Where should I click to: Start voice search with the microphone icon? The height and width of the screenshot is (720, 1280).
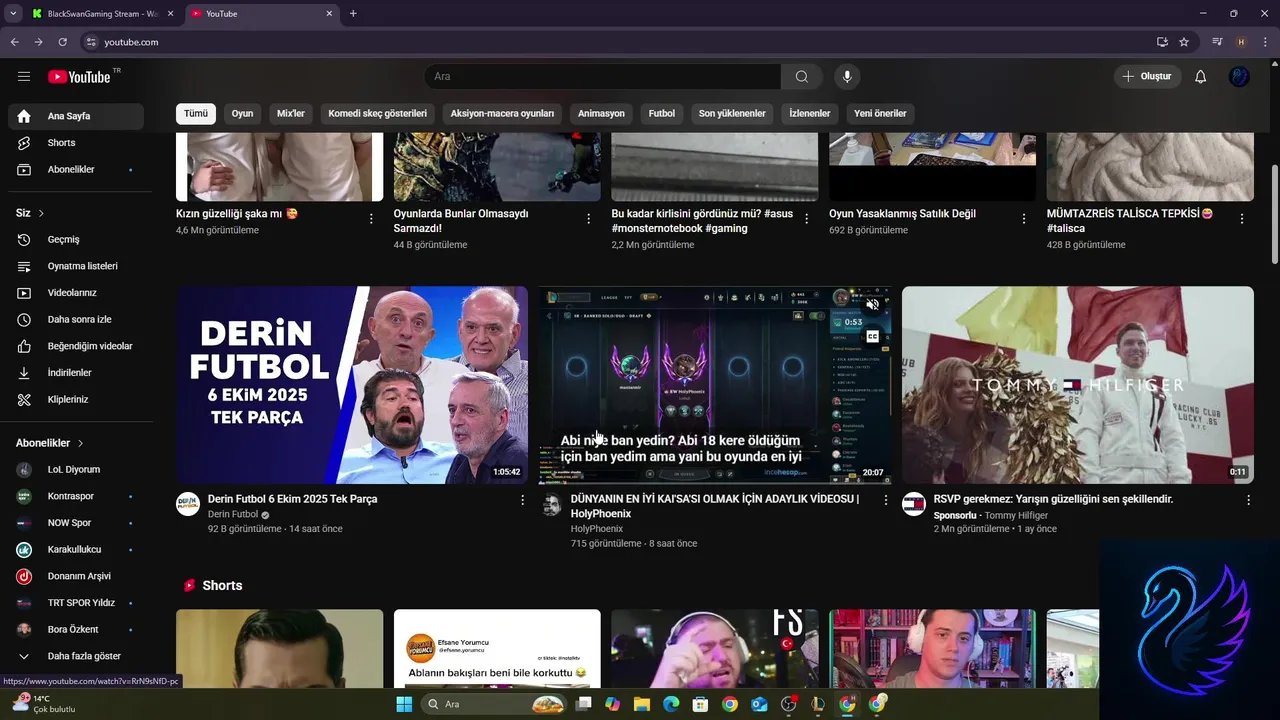(847, 77)
